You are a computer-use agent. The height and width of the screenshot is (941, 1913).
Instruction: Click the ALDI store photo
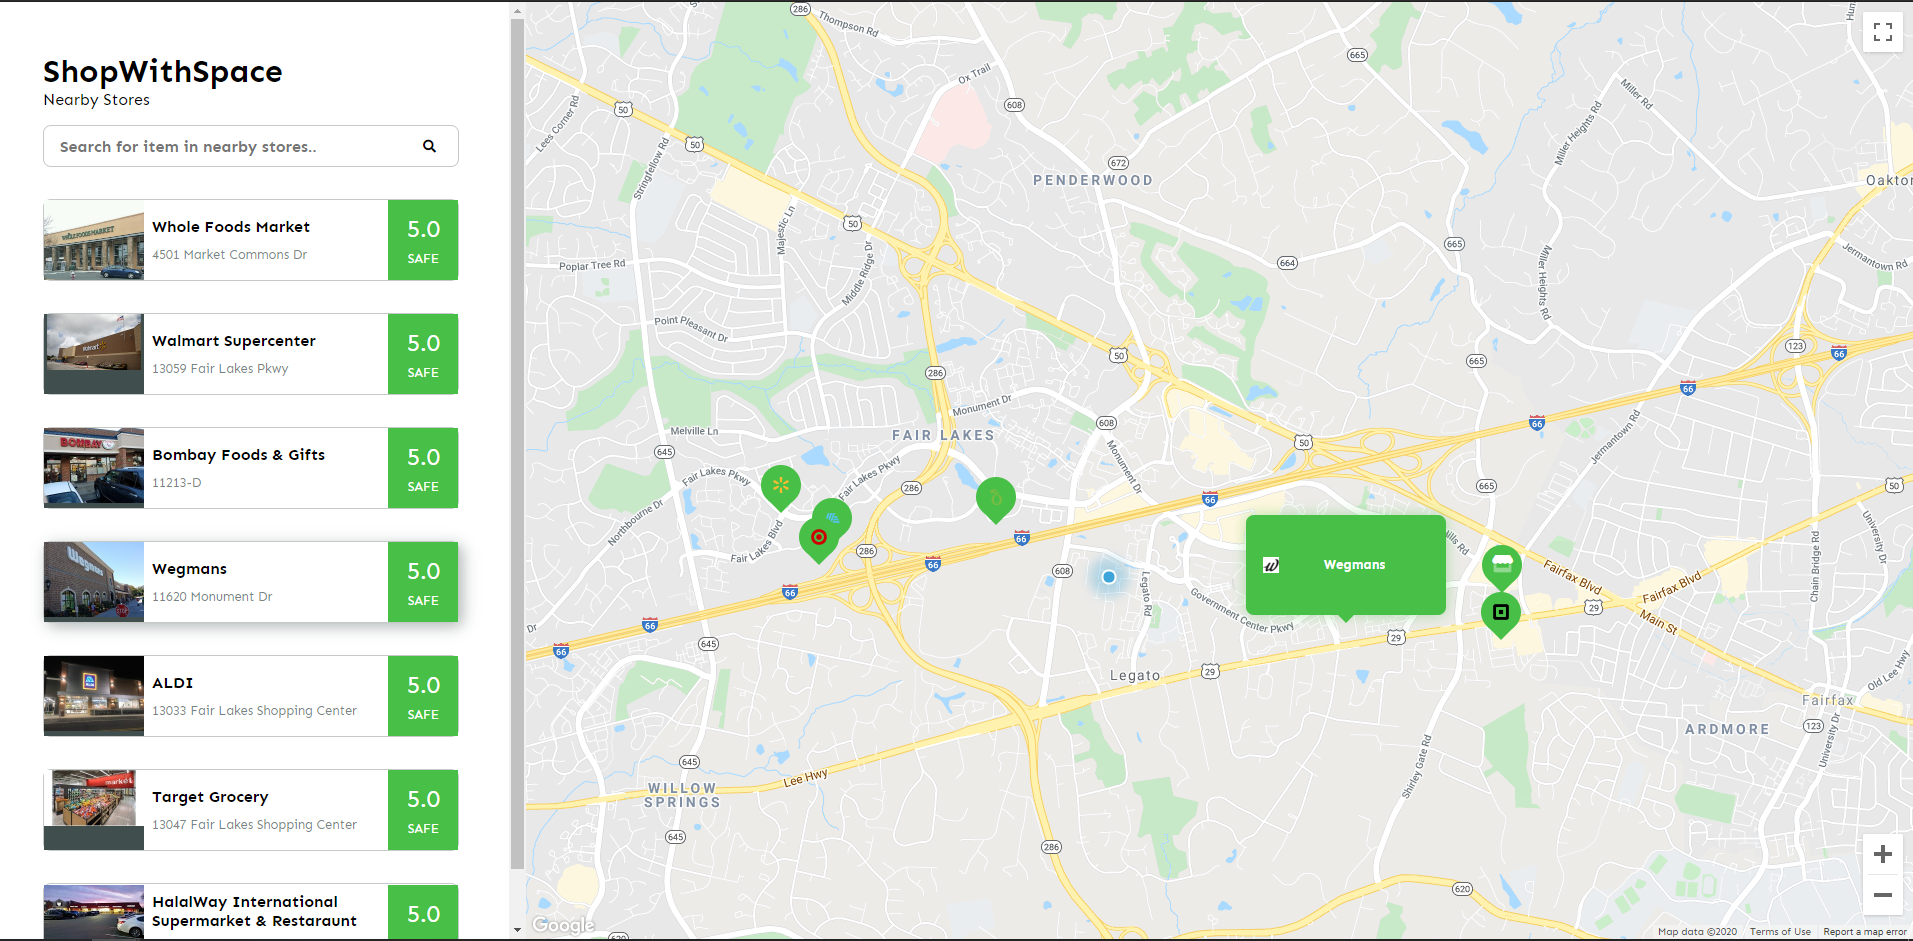[x=94, y=696]
